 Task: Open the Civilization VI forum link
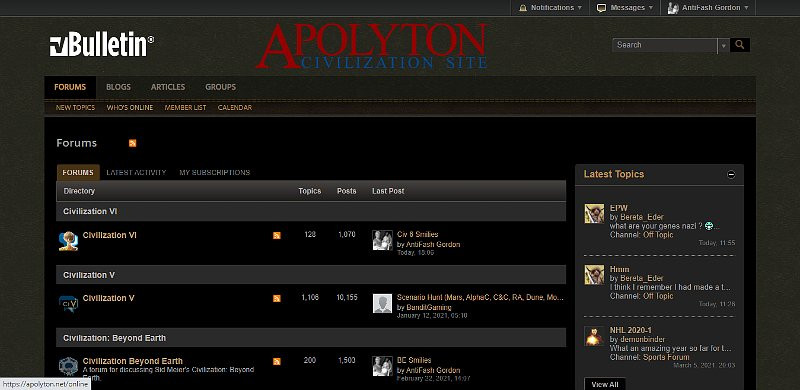[x=110, y=235]
